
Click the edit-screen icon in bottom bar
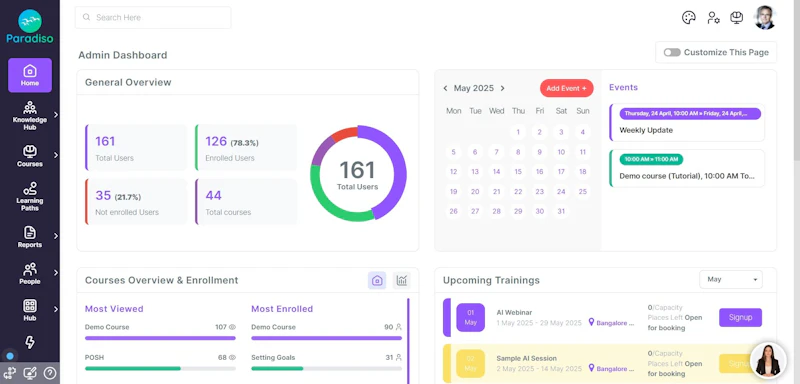click(x=30, y=373)
